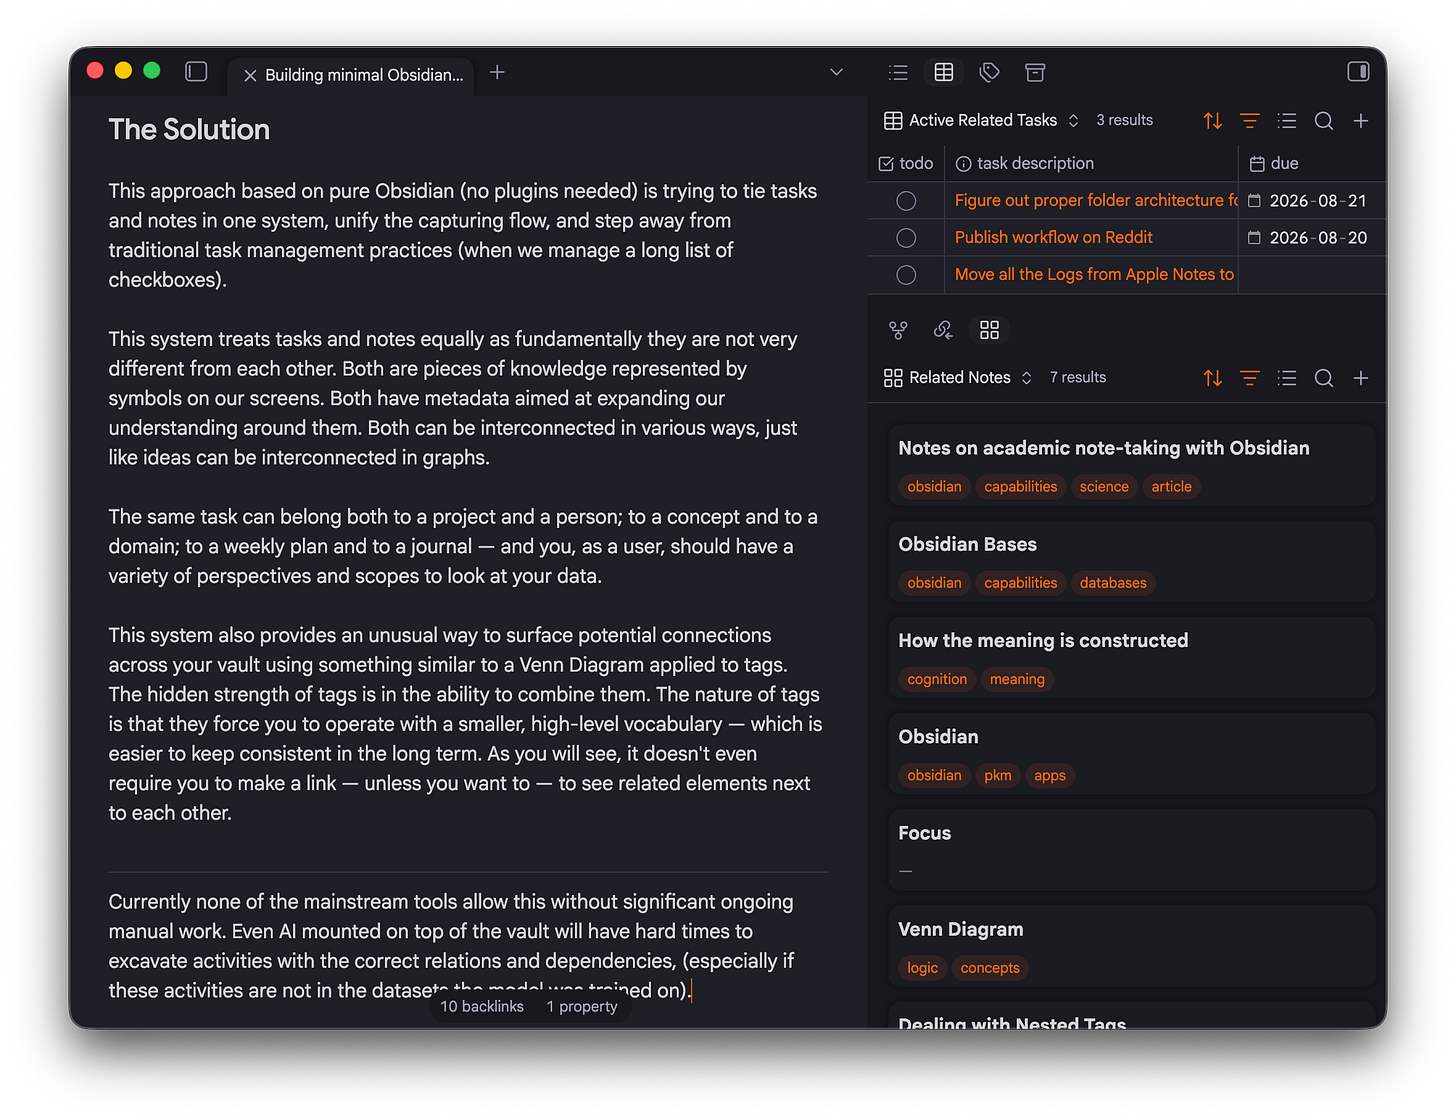Click the logic tag
1456x1120 pixels.
(x=922, y=968)
